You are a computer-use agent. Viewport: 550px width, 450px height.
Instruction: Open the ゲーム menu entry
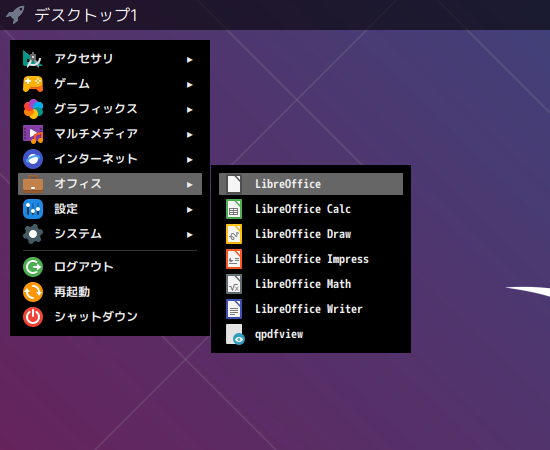pos(110,84)
